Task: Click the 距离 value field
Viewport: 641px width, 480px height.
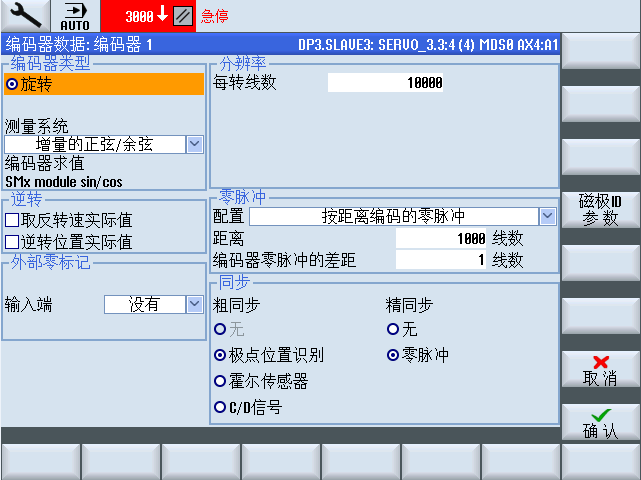Action: [441, 238]
